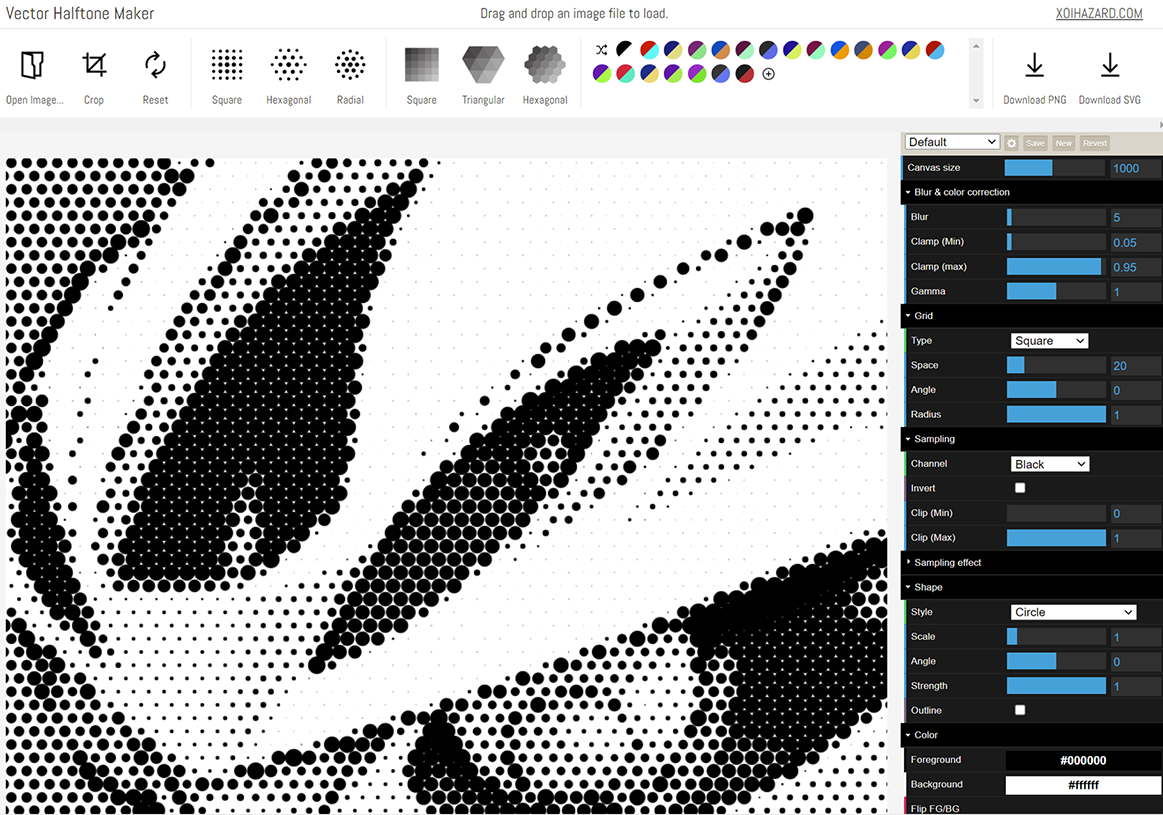Viewport: 1163px width, 815px height.
Task: Expand the Sampling effect section
Action: coord(1032,562)
